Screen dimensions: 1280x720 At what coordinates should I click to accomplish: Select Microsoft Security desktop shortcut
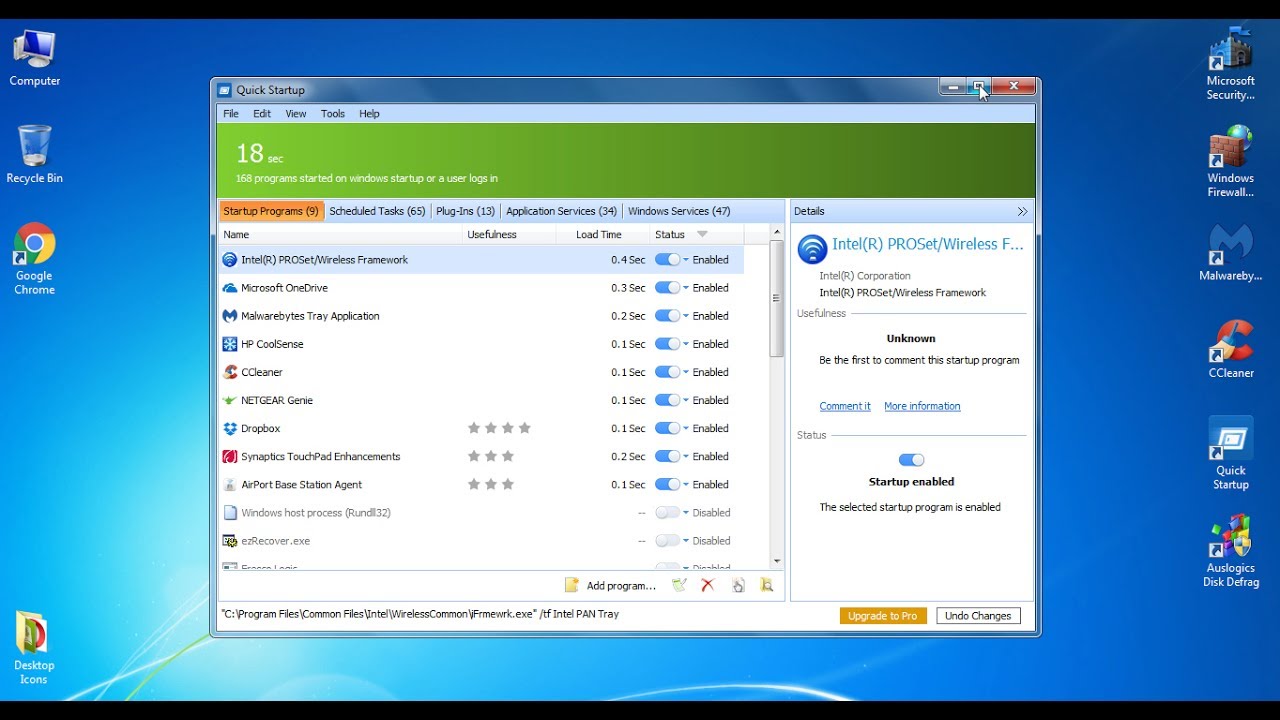coord(1231,65)
